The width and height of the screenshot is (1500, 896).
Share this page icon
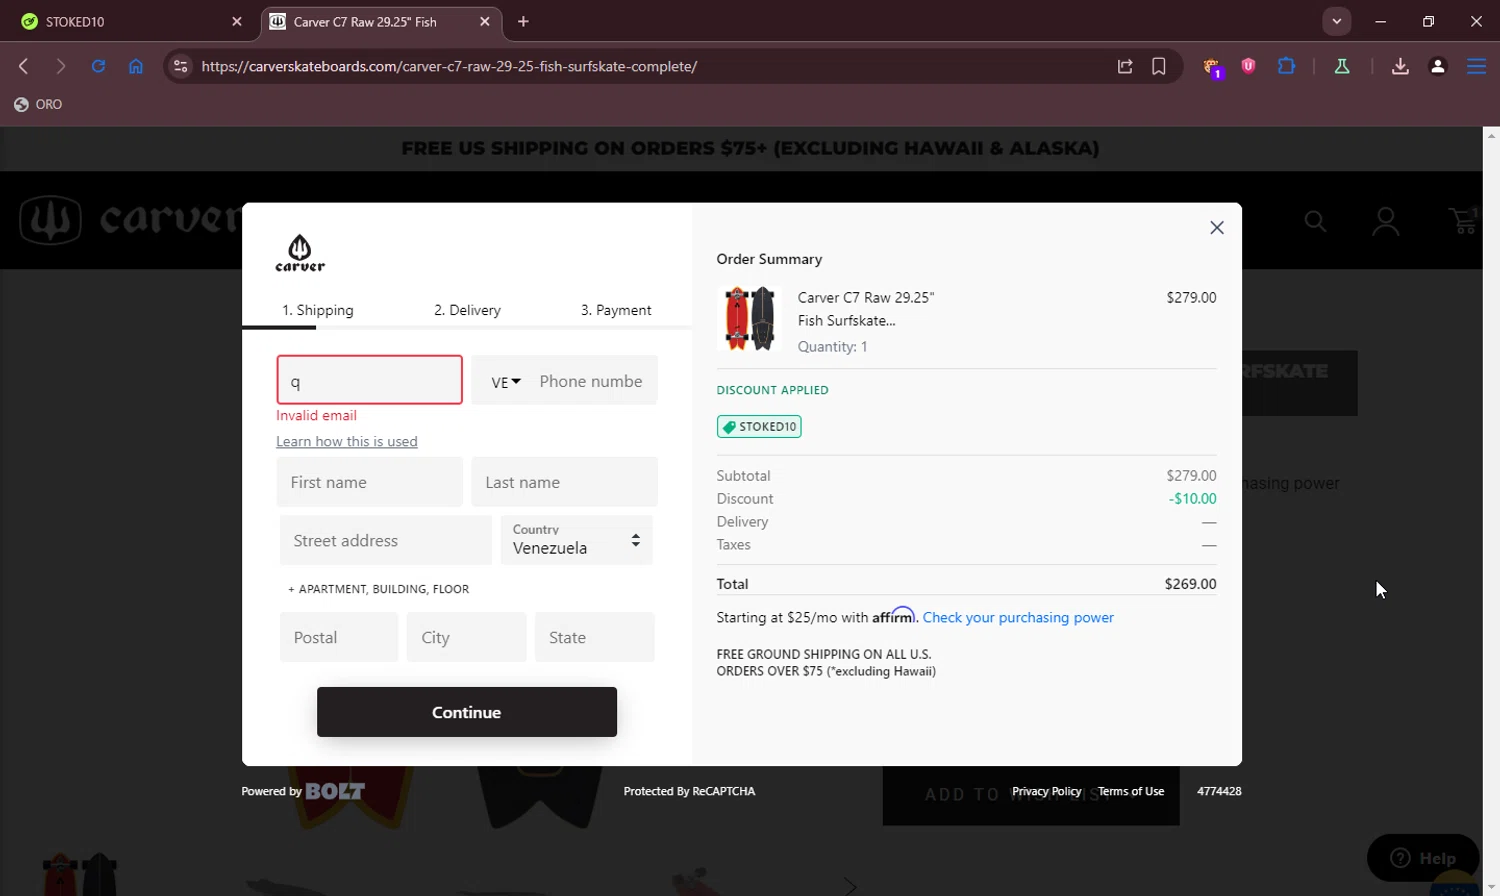(1125, 66)
